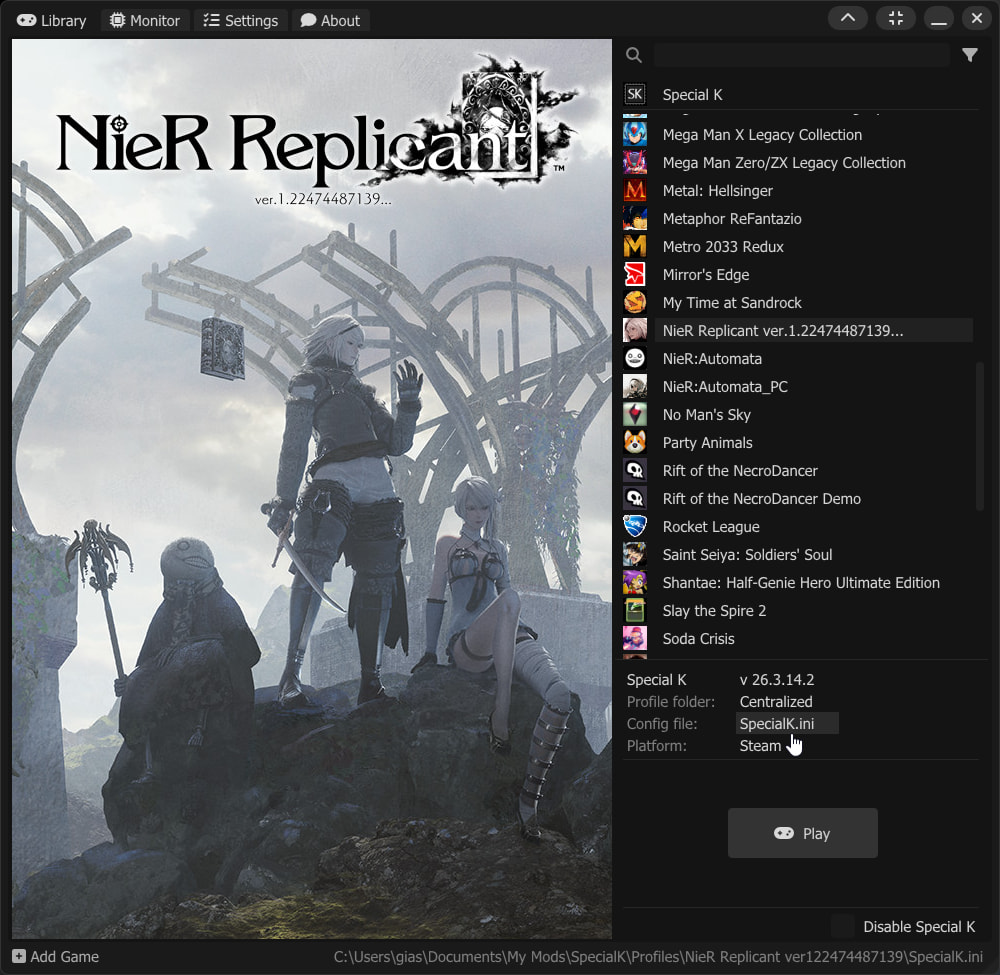Click the Party Animals fox icon
Viewport: 1000px width, 975px height.
pyautogui.click(x=635, y=443)
